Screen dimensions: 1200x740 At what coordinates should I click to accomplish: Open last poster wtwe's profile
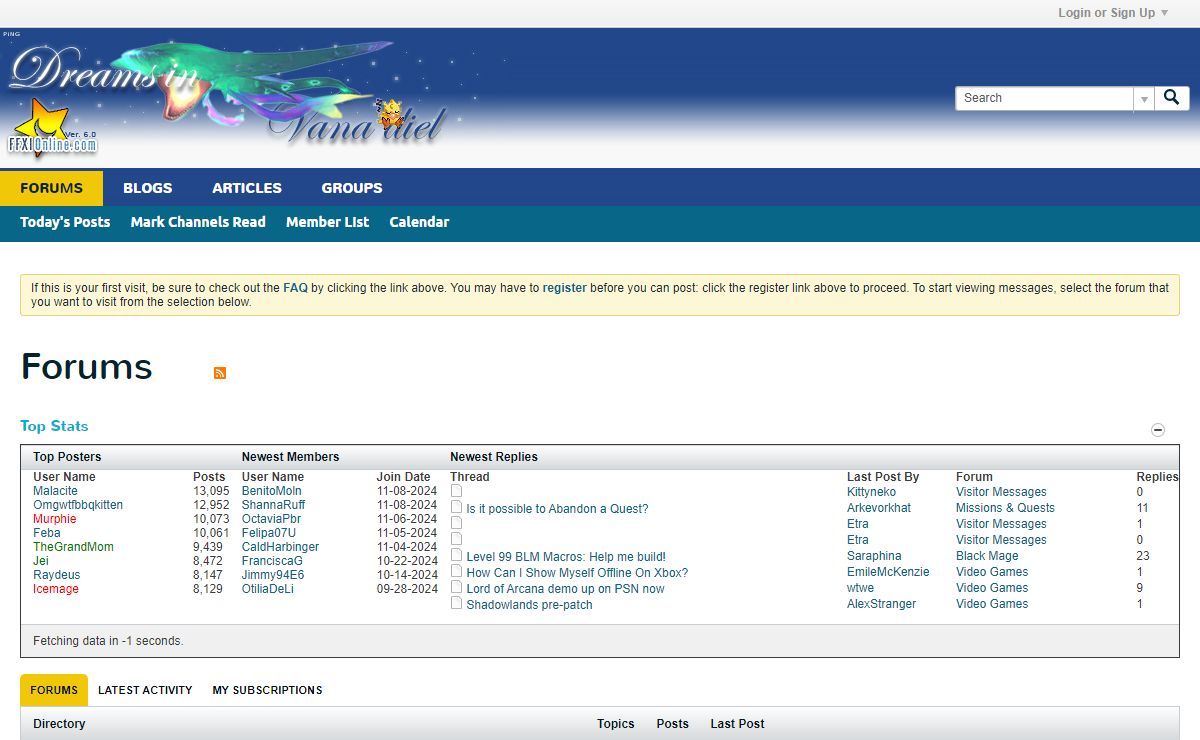coord(860,588)
